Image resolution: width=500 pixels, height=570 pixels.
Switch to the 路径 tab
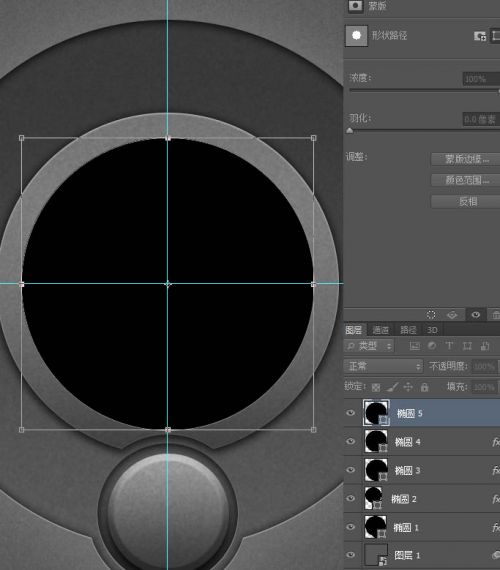pos(408,330)
